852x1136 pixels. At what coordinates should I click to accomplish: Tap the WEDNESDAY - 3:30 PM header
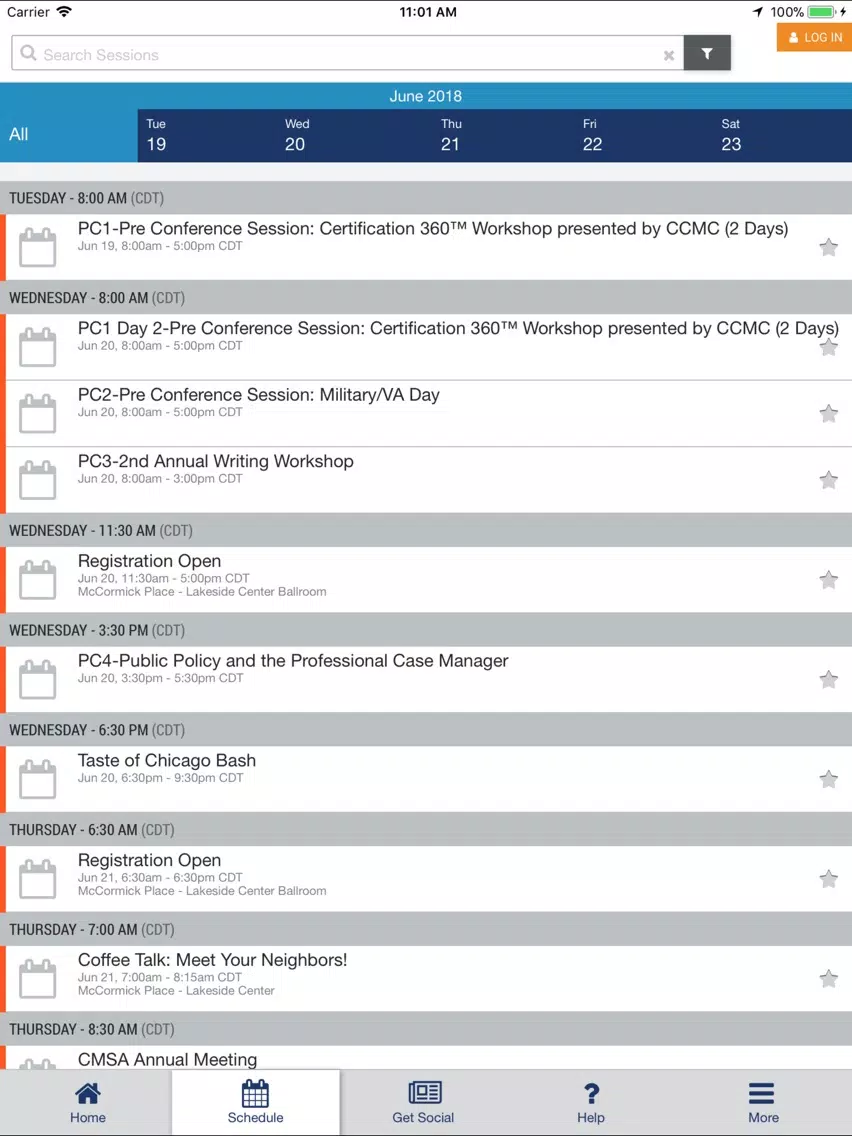point(426,630)
